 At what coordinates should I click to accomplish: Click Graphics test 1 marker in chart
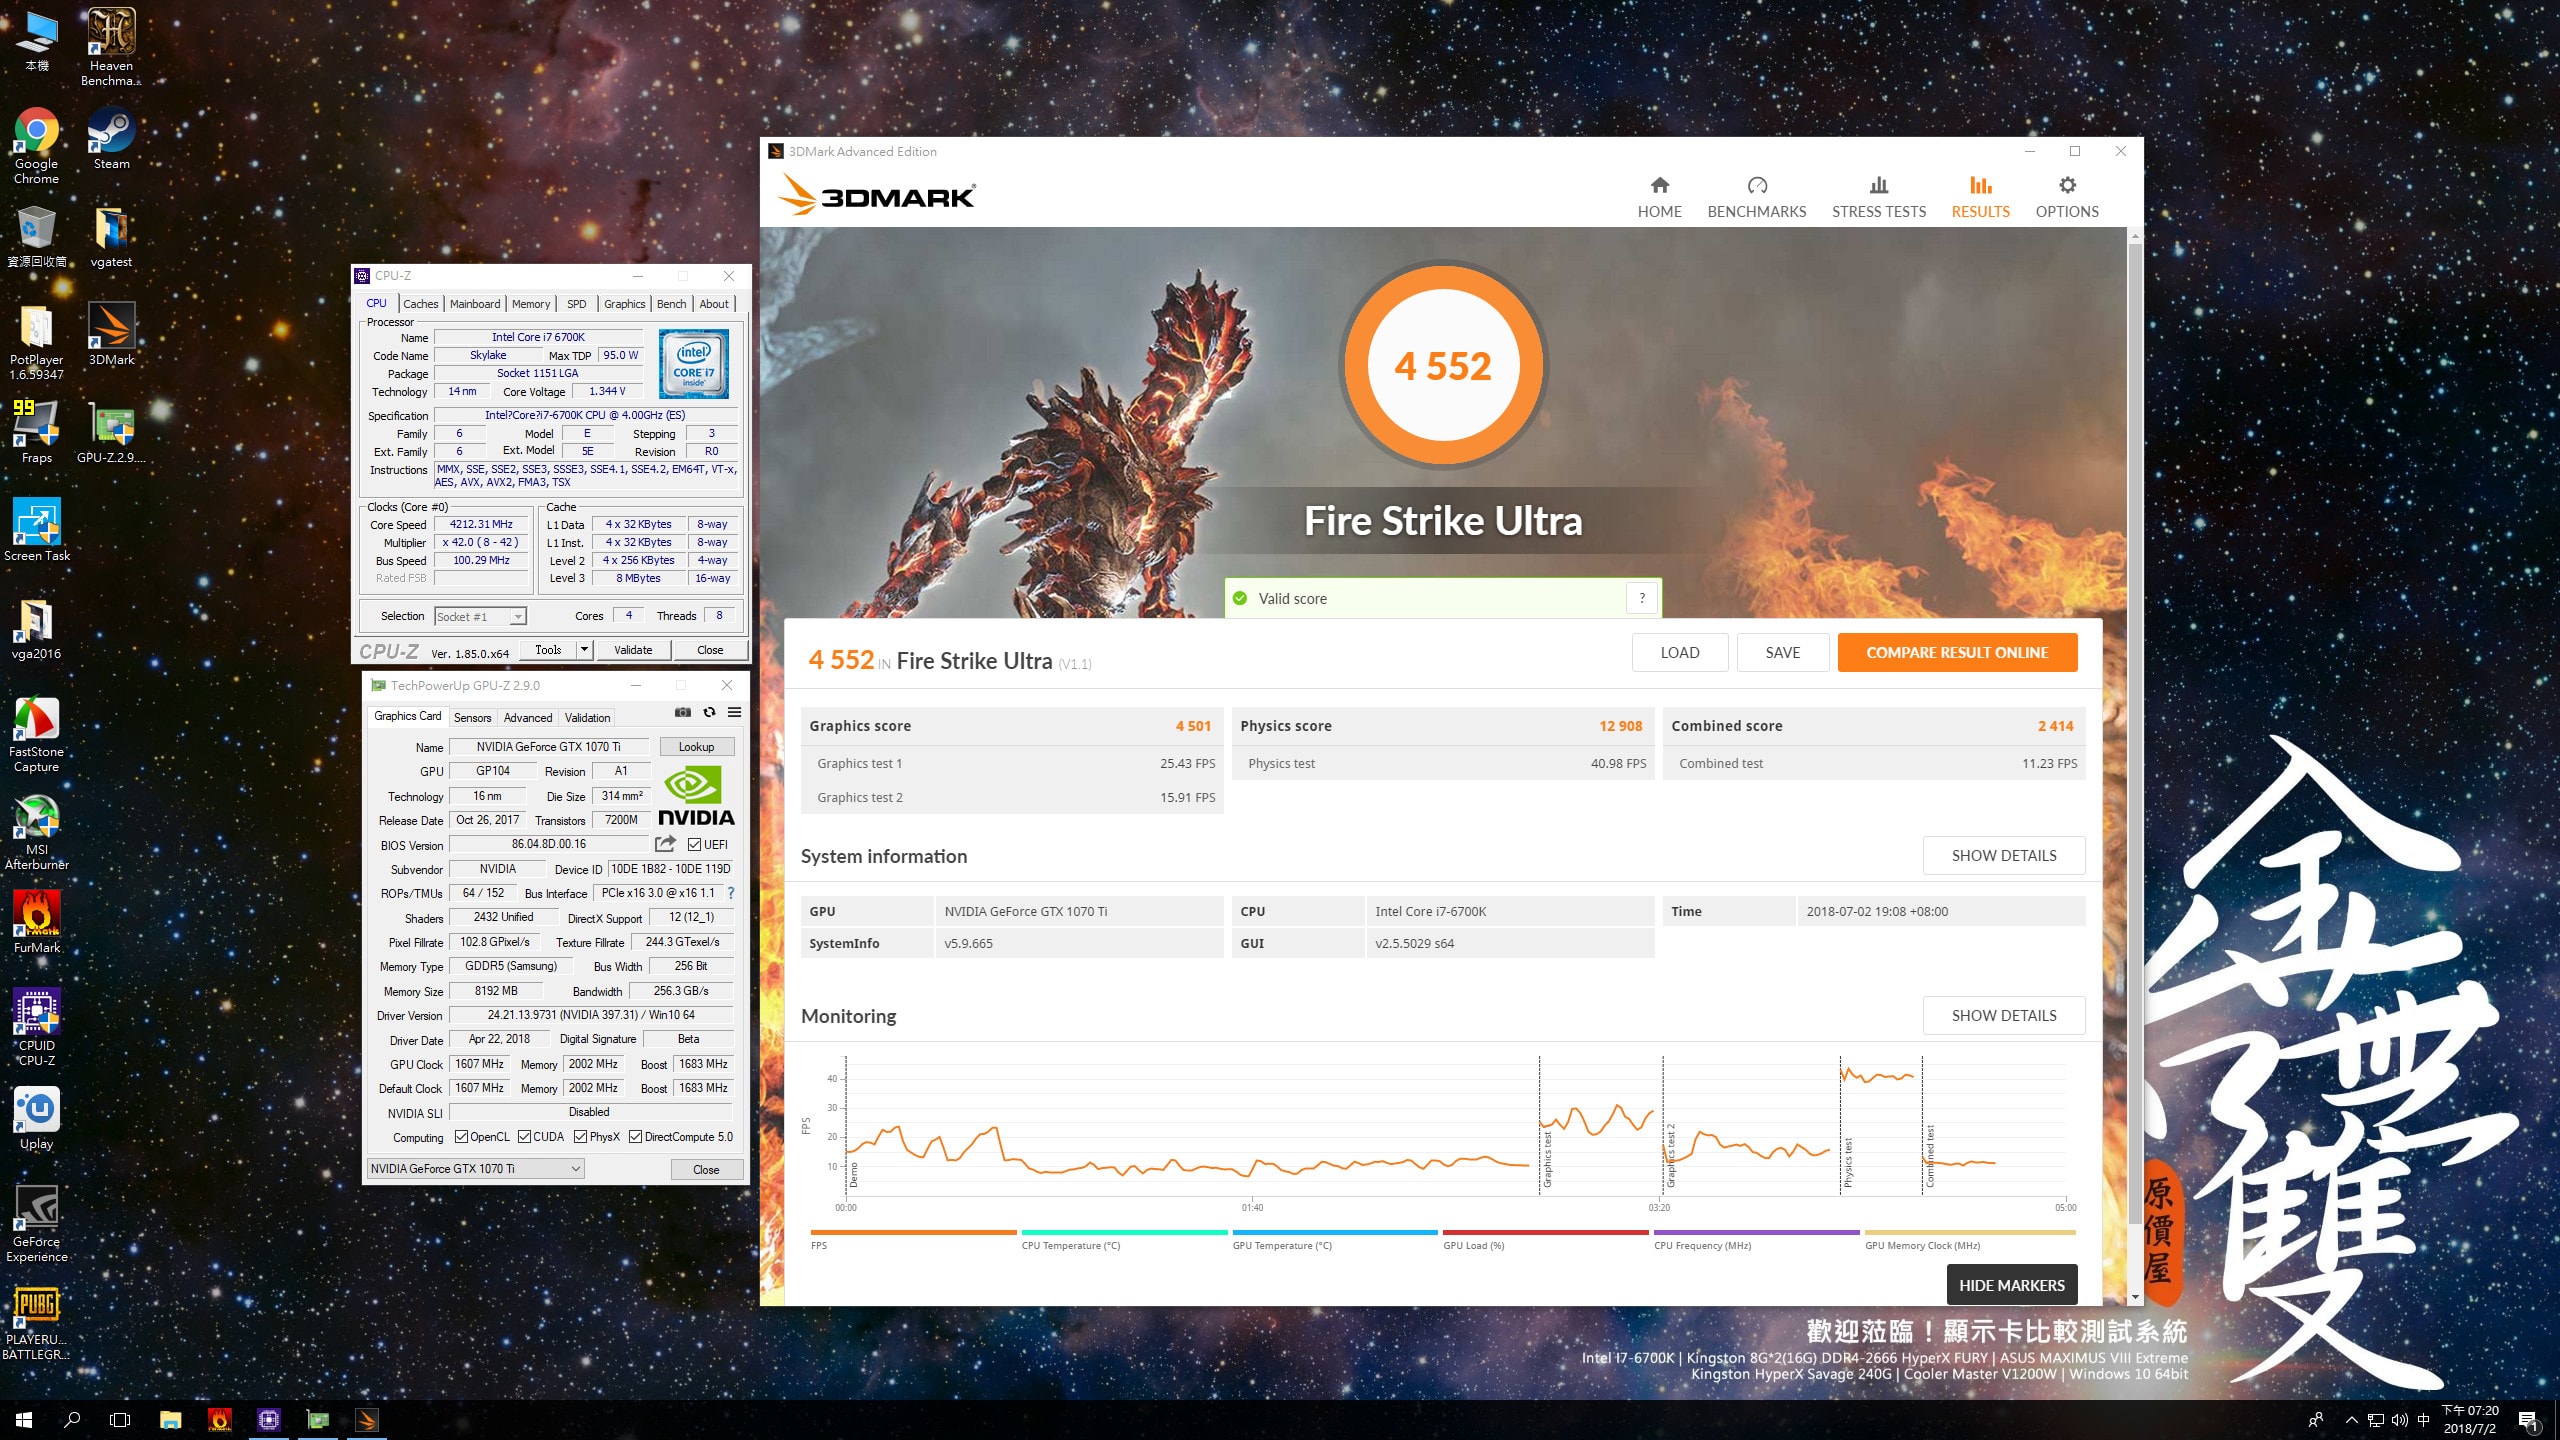[1547, 1160]
